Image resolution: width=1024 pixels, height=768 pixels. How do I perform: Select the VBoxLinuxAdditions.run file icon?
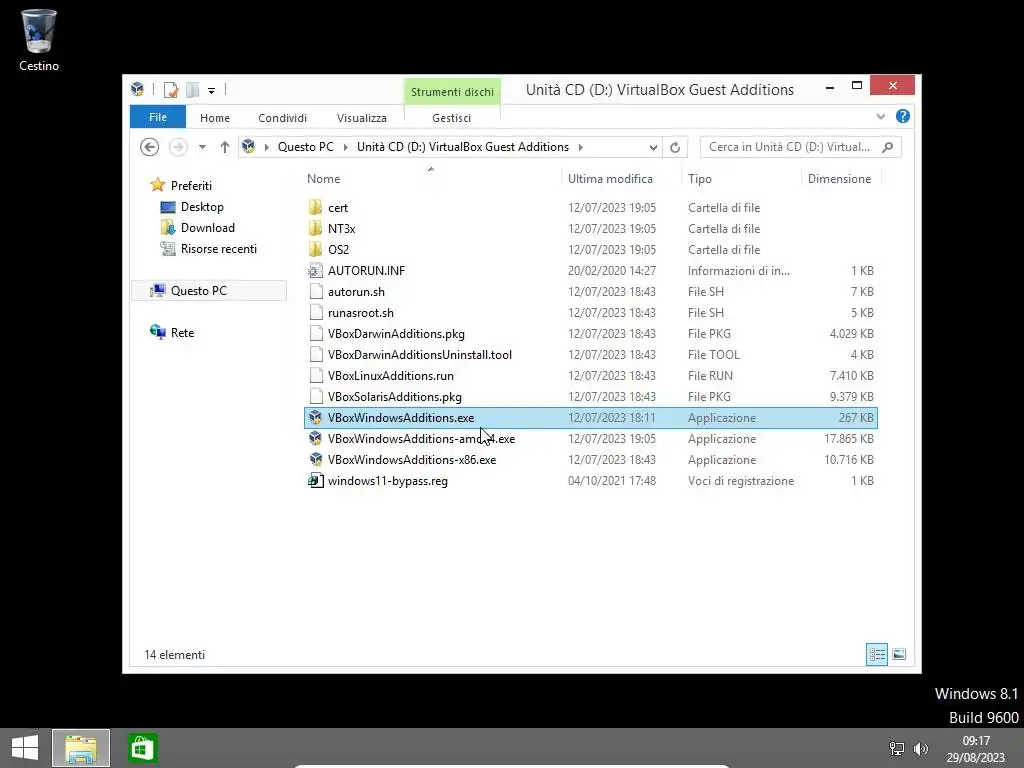pos(315,376)
